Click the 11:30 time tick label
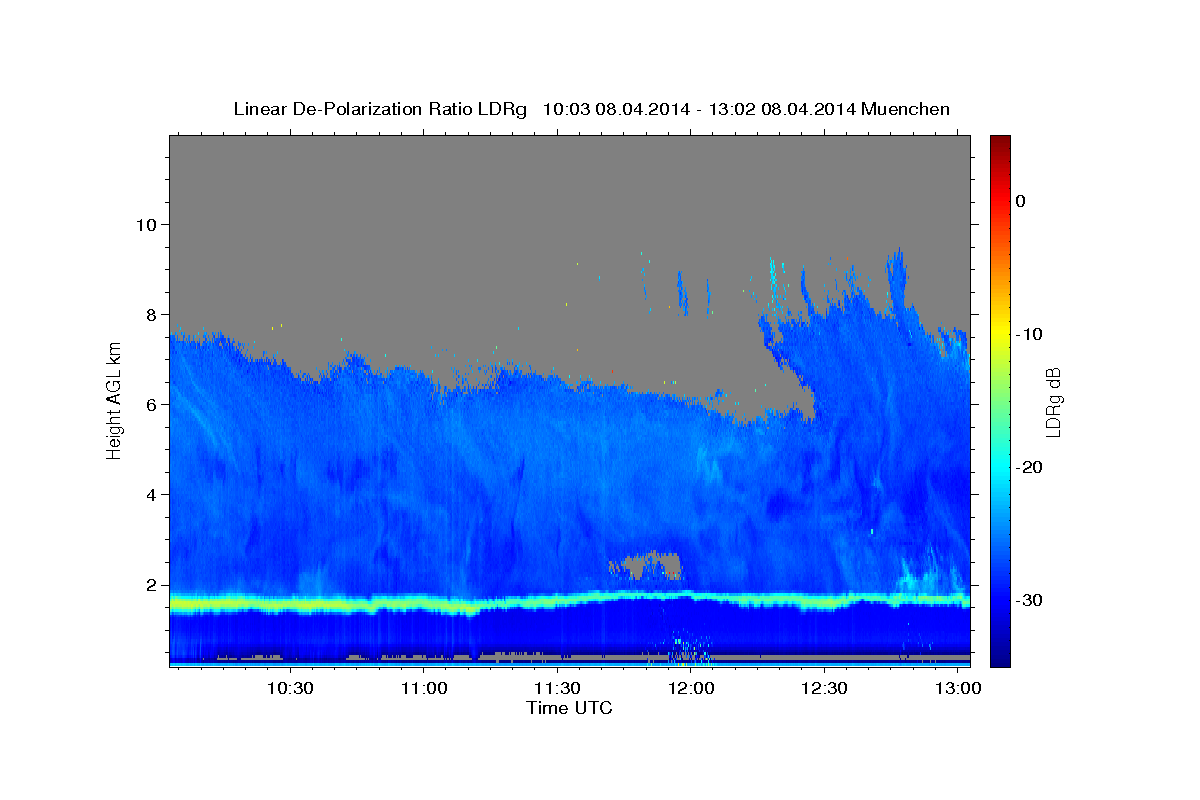The image size is (1200, 800). (557, 689)
